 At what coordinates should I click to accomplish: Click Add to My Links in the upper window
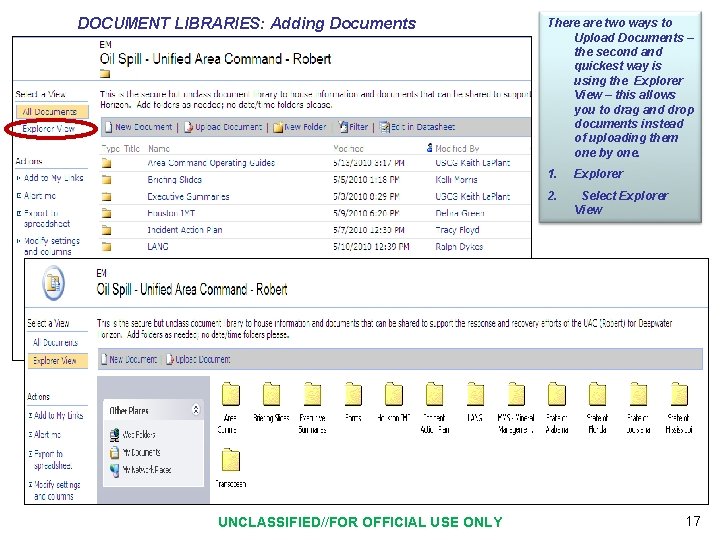click(x=53, y=178)
